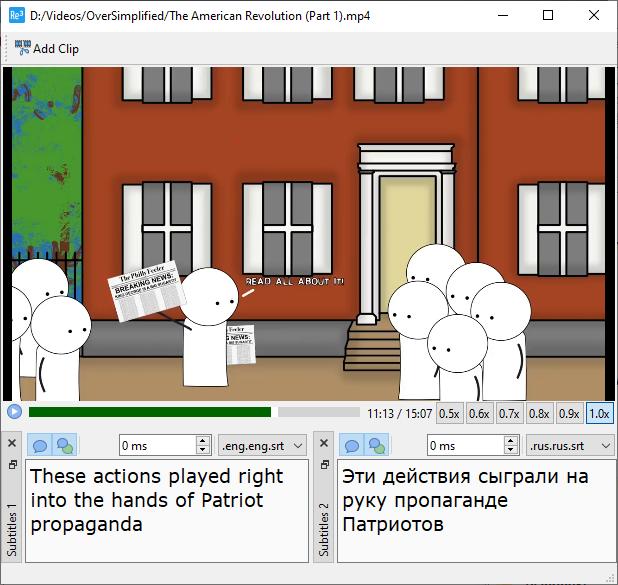
Task: Click the Subtitles 2 delay field showing 0 ms
Action: click(465, 445)
